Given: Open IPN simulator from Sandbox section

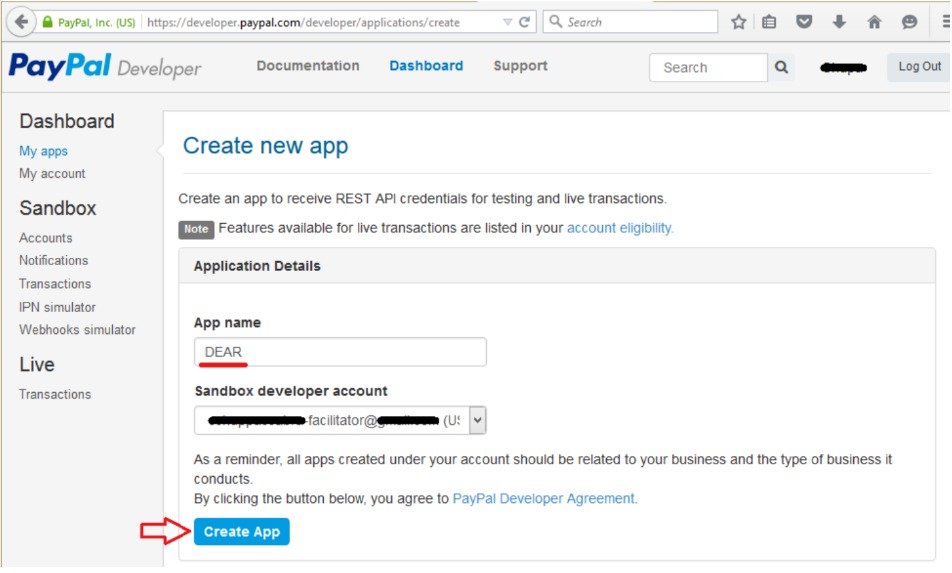Looking at the screenshot, I should [x=57, y=307].
